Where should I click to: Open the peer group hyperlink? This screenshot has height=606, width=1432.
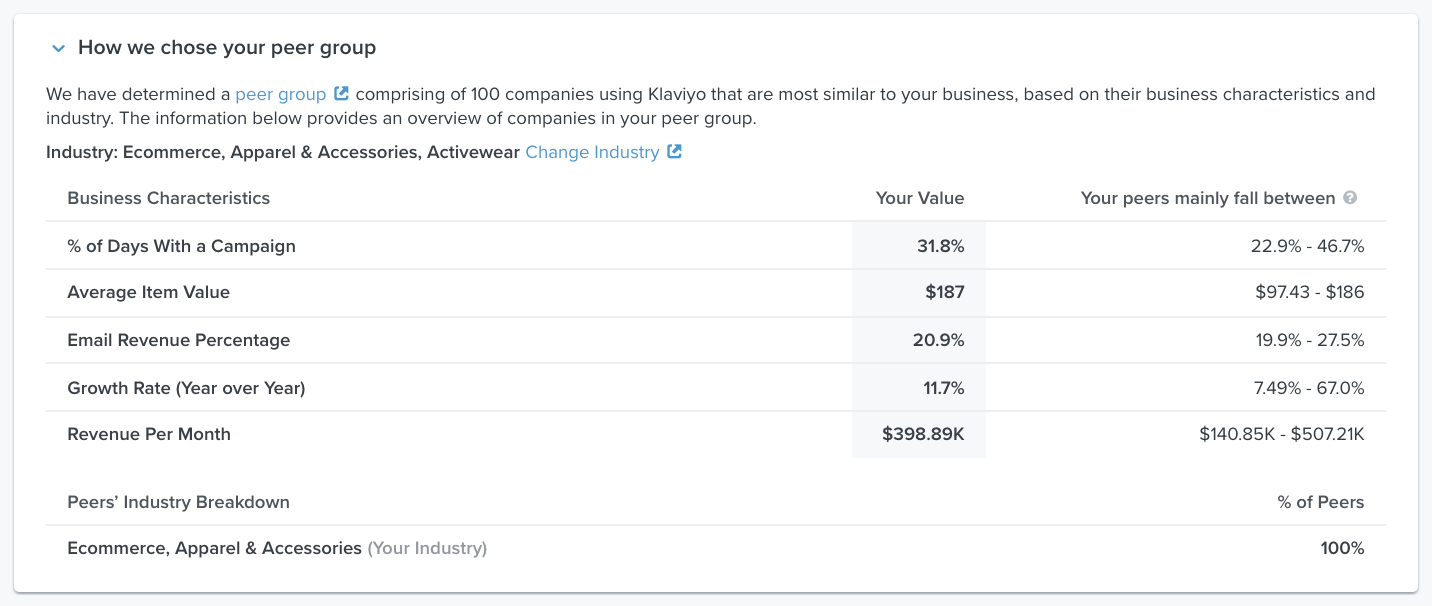pos(283,93)
